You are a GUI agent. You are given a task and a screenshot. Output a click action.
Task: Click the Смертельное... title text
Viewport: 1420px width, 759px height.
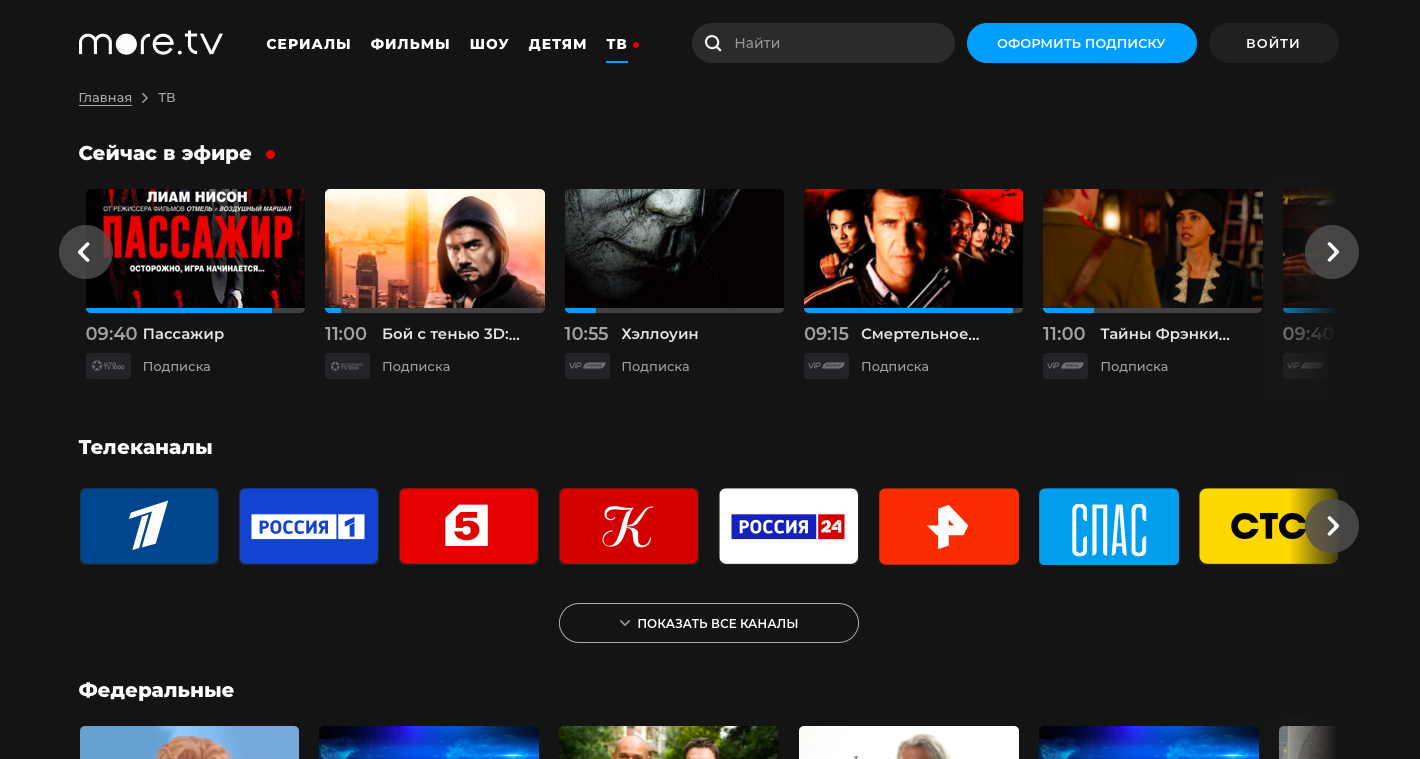tap(920, 334)
